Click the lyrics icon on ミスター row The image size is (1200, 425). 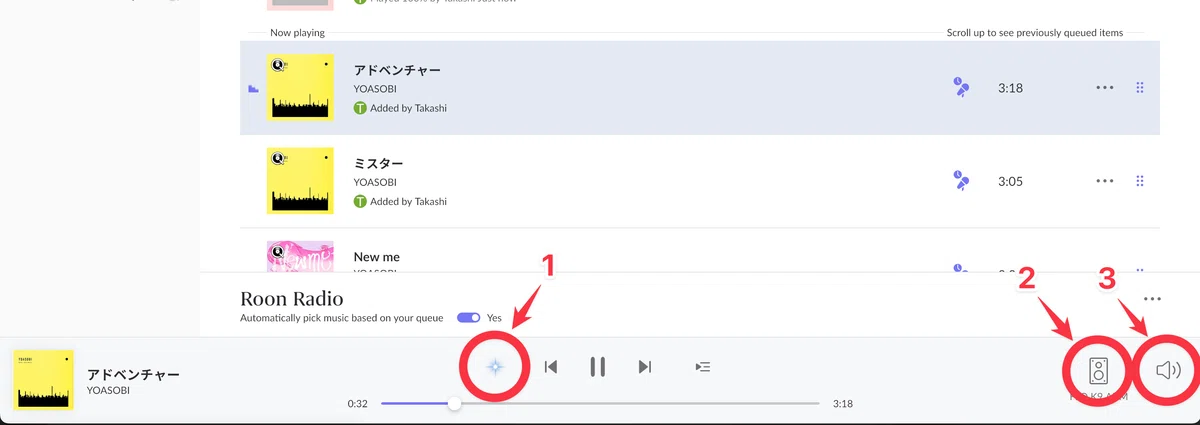960,181
